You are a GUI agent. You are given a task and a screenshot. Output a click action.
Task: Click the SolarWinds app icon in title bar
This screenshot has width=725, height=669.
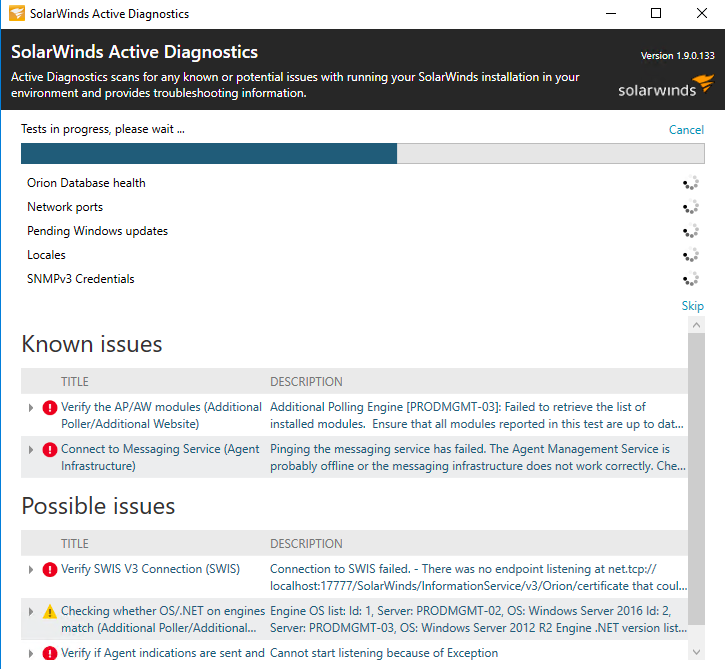15,14
